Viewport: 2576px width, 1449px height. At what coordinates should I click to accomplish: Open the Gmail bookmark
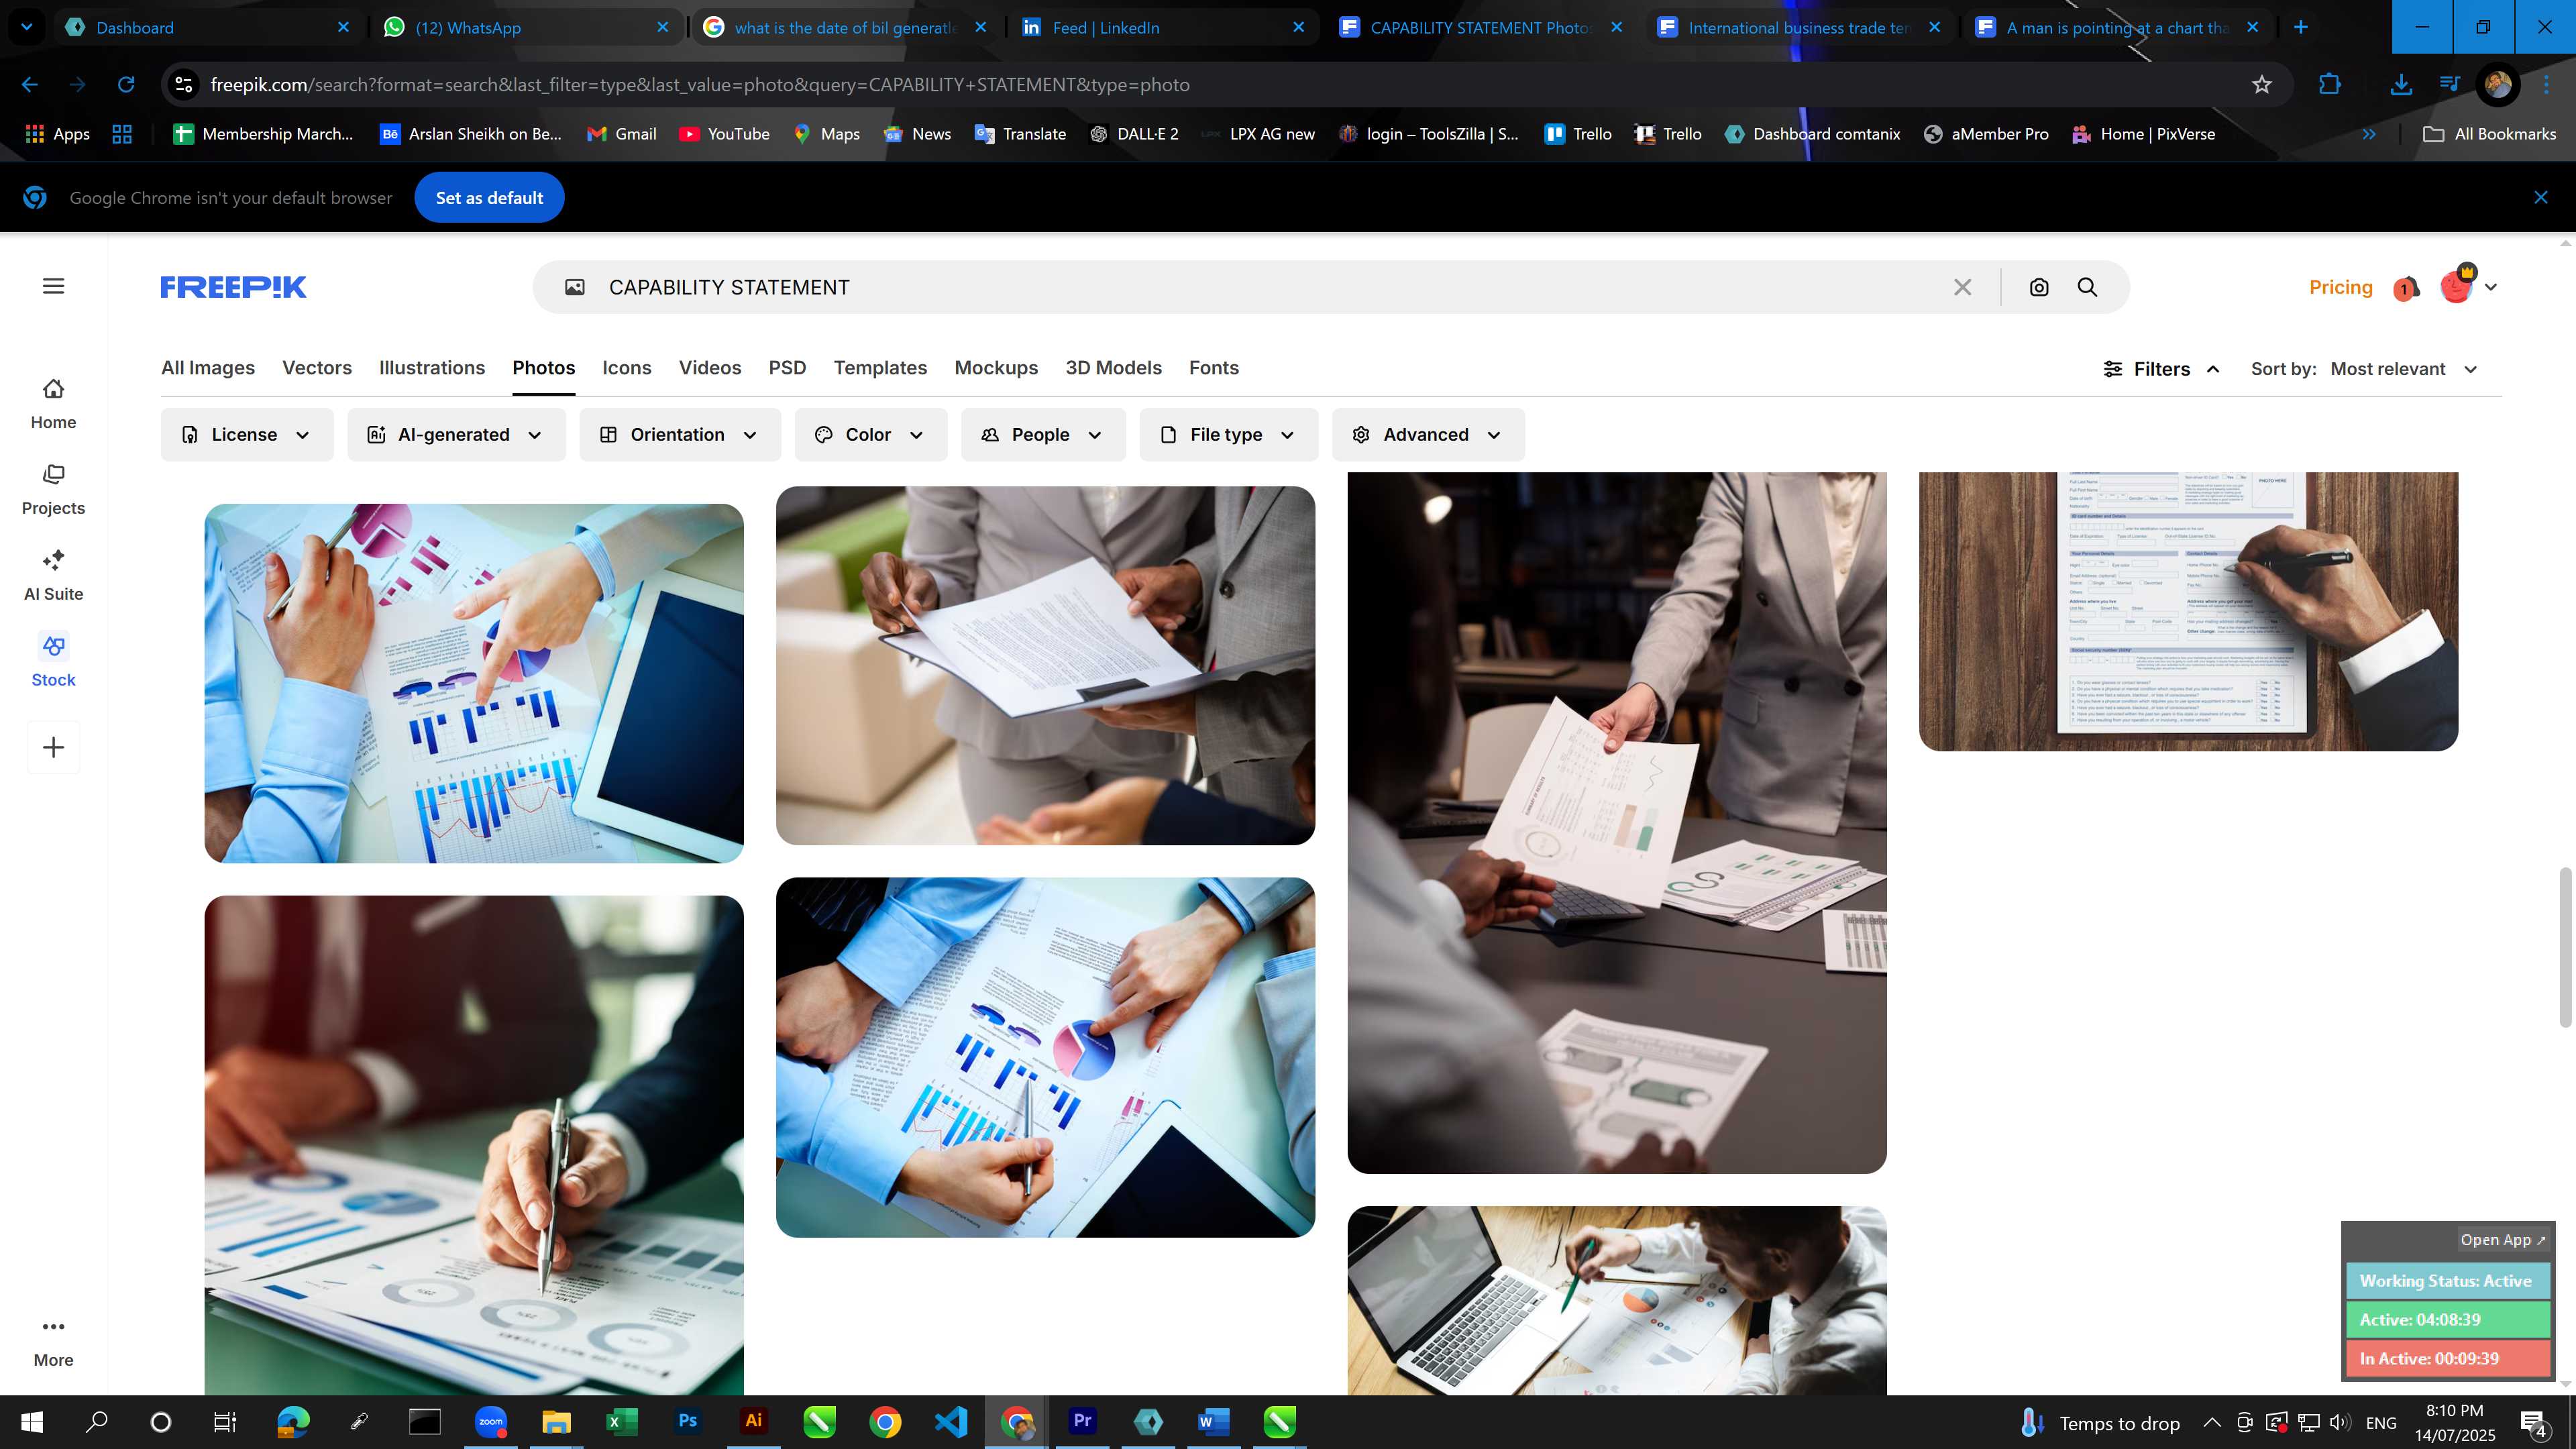(622, 134)
